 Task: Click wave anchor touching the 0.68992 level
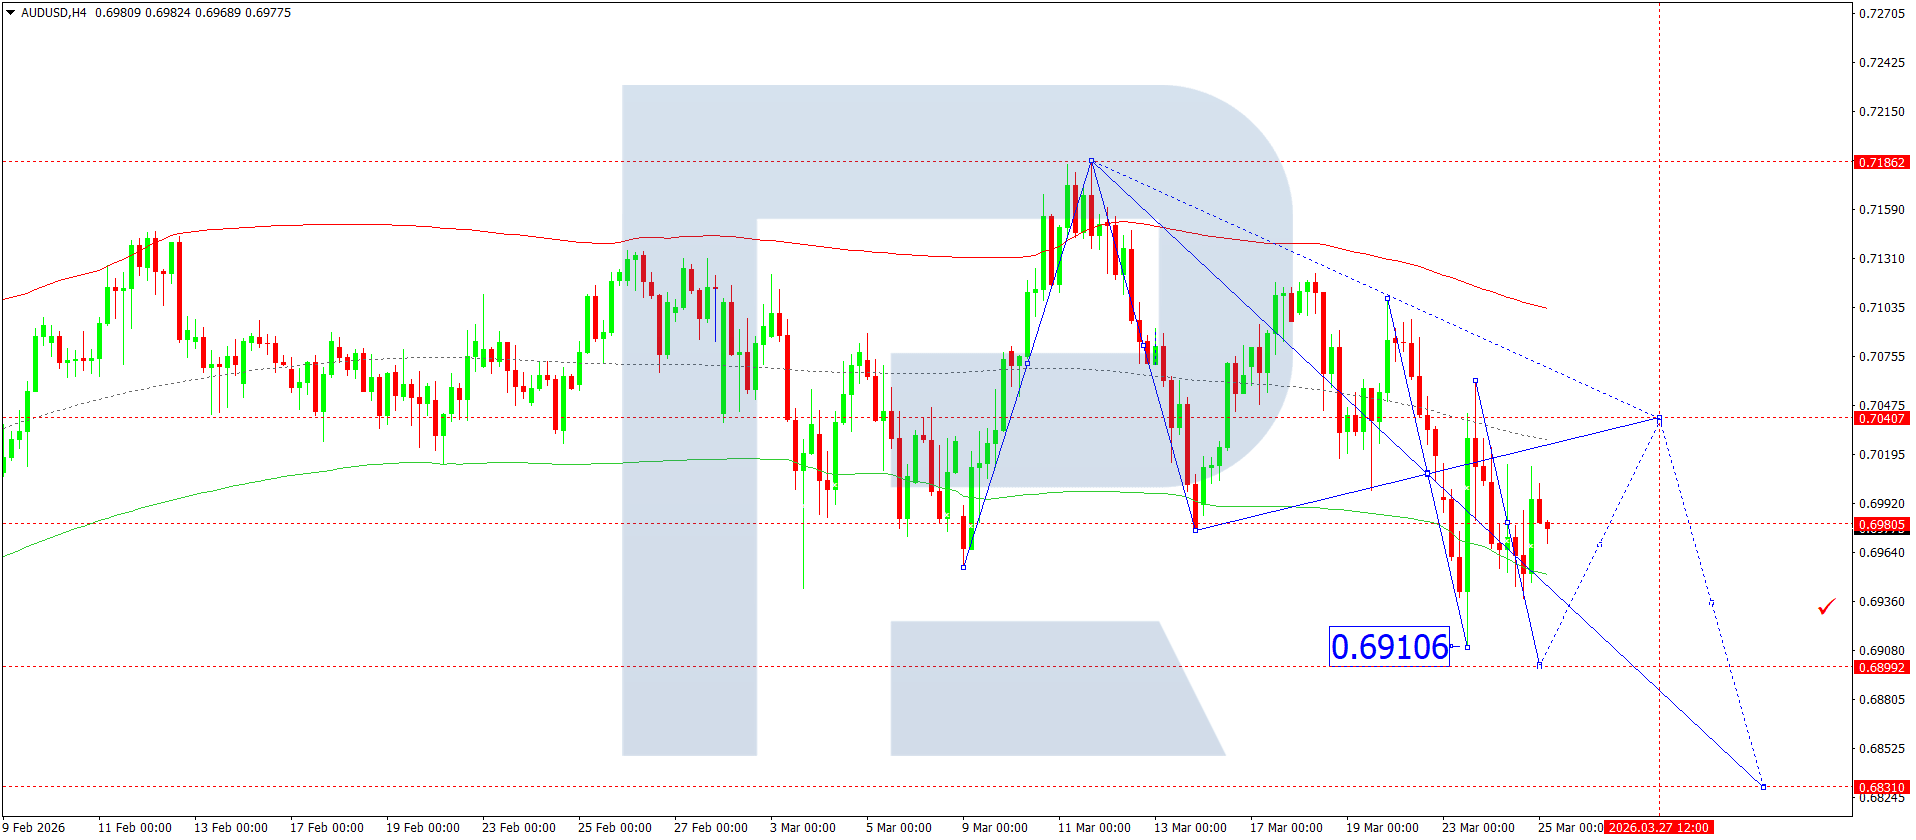point(1539,664)
